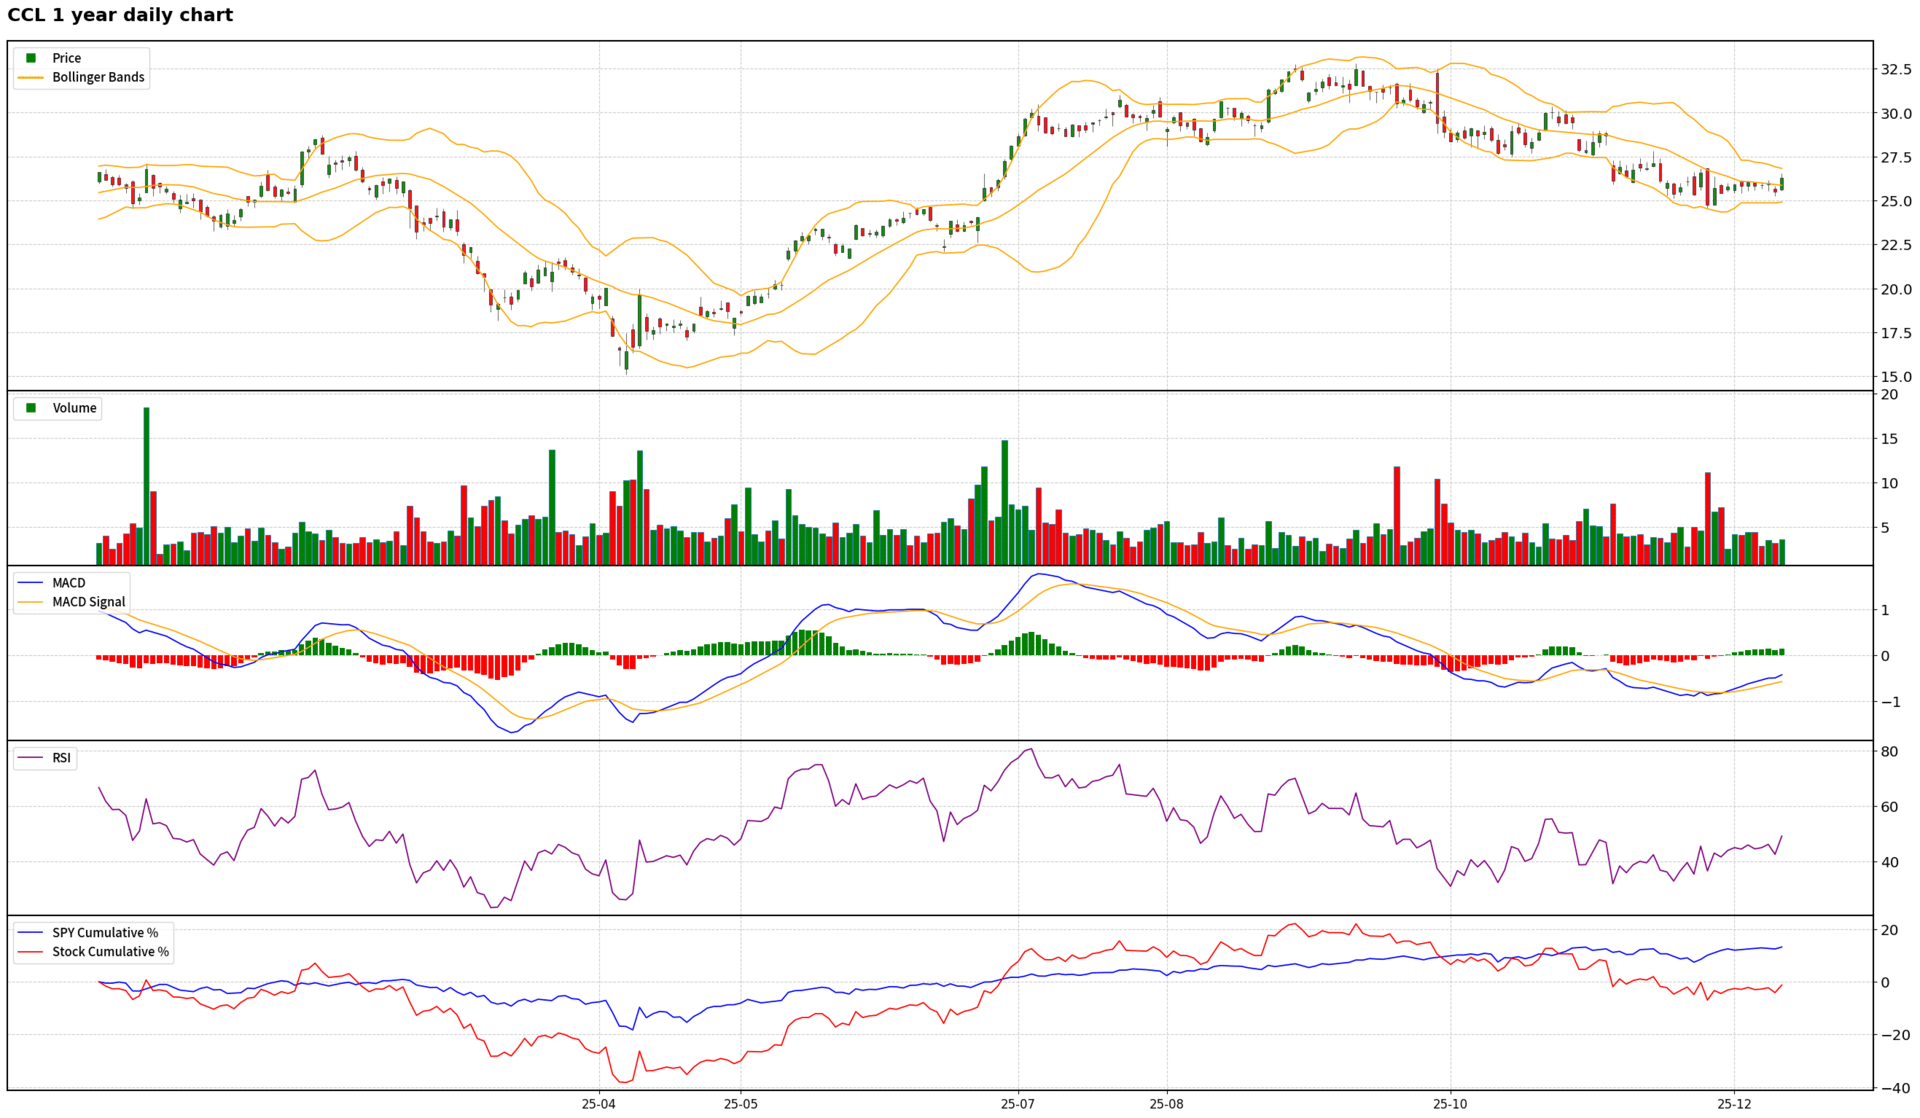Click the 25-04 date axis label
1920x1118 pixels.
point(598,1104)
